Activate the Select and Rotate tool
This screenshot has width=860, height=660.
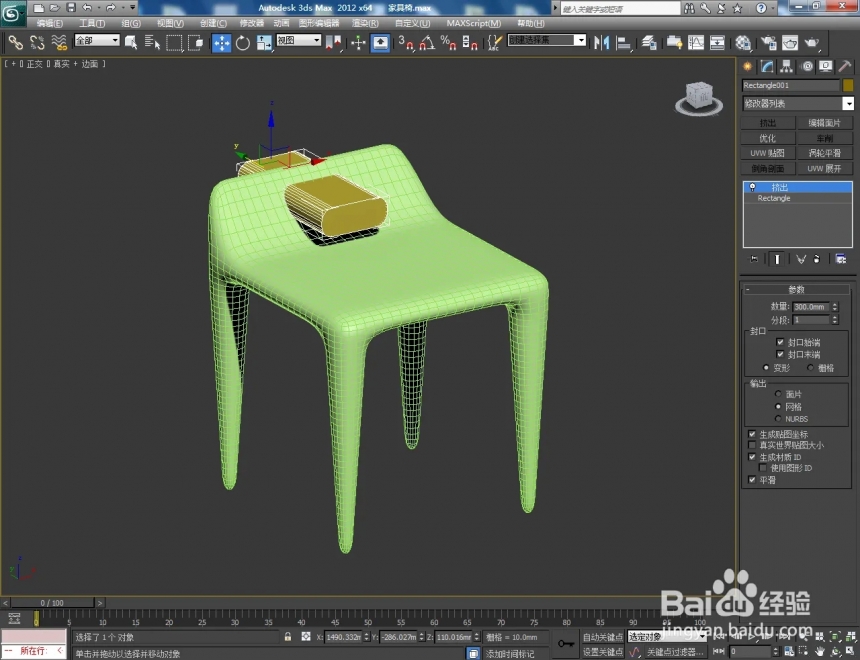(242, 42)
